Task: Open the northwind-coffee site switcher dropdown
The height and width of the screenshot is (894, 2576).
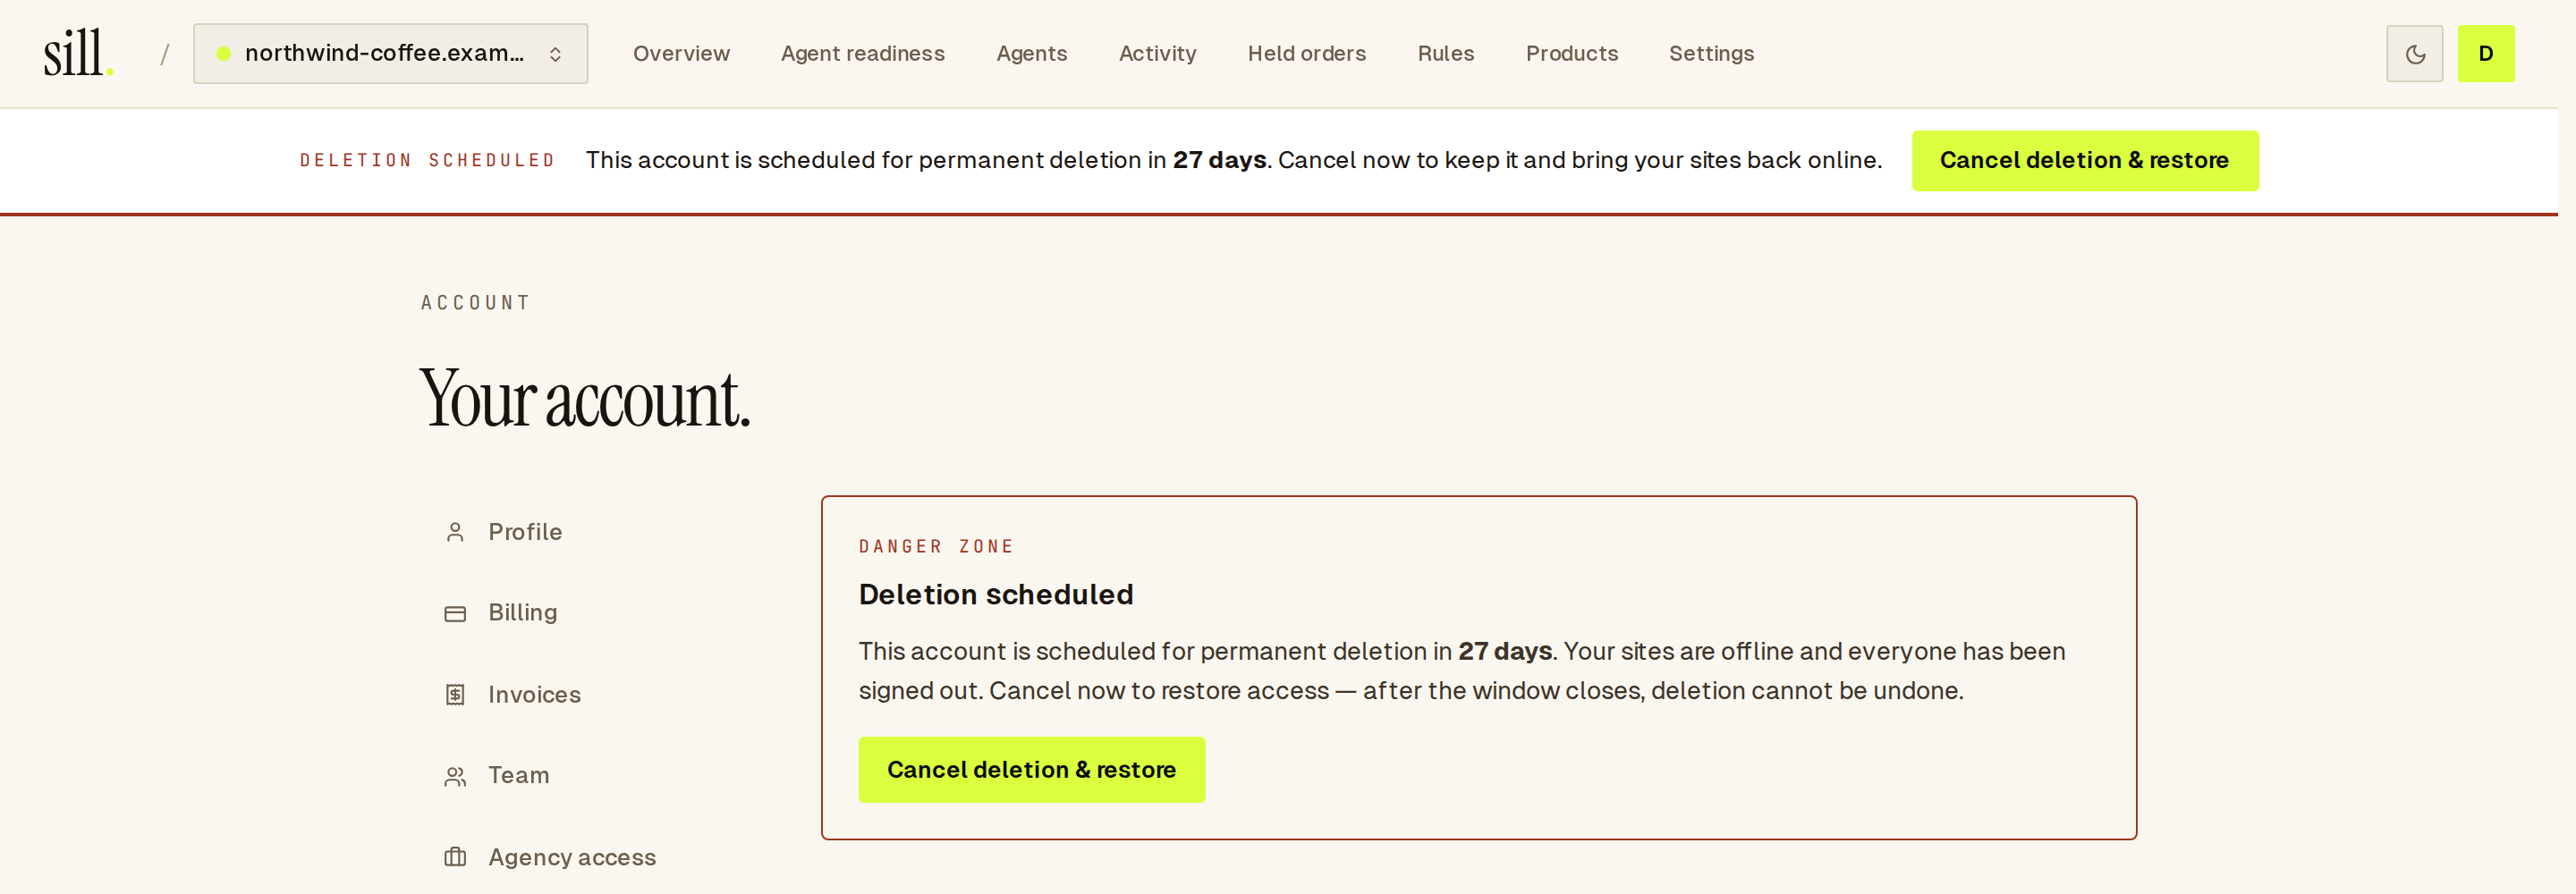Action: [x=390, y=54]
